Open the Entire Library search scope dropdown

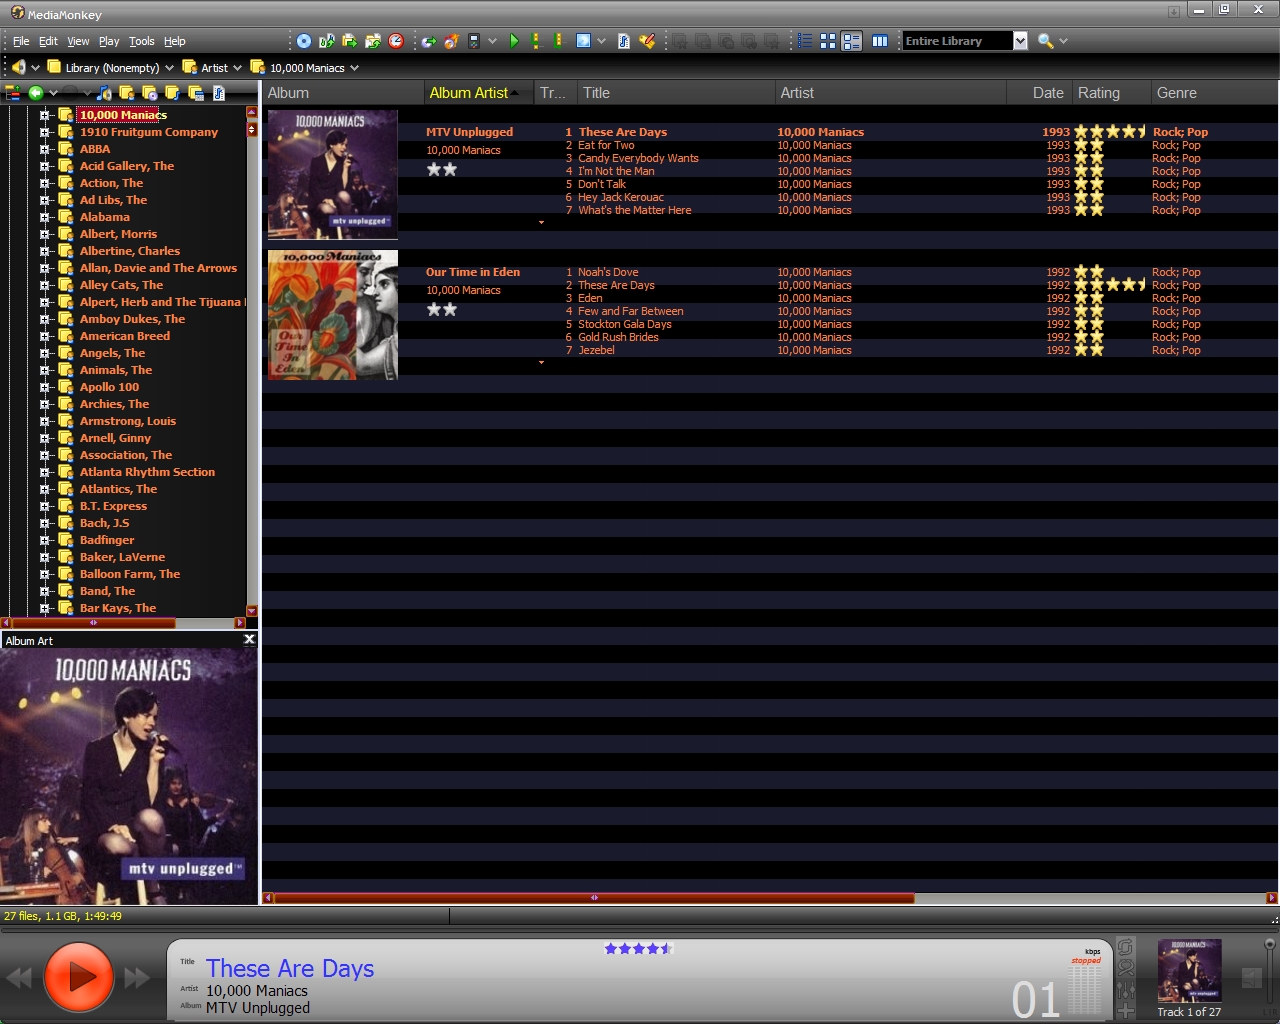click(1020, 41)
